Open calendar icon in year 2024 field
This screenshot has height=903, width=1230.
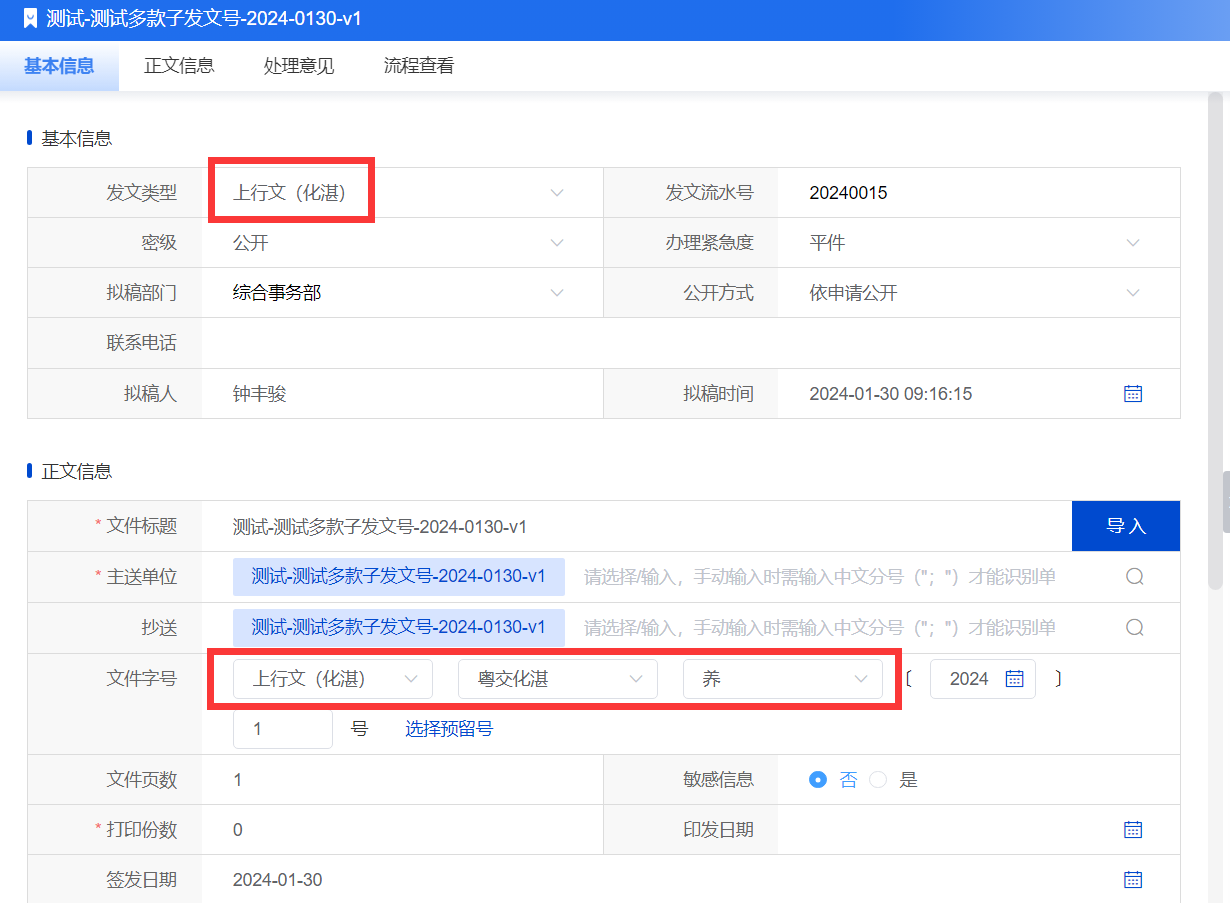[1014, 679]
